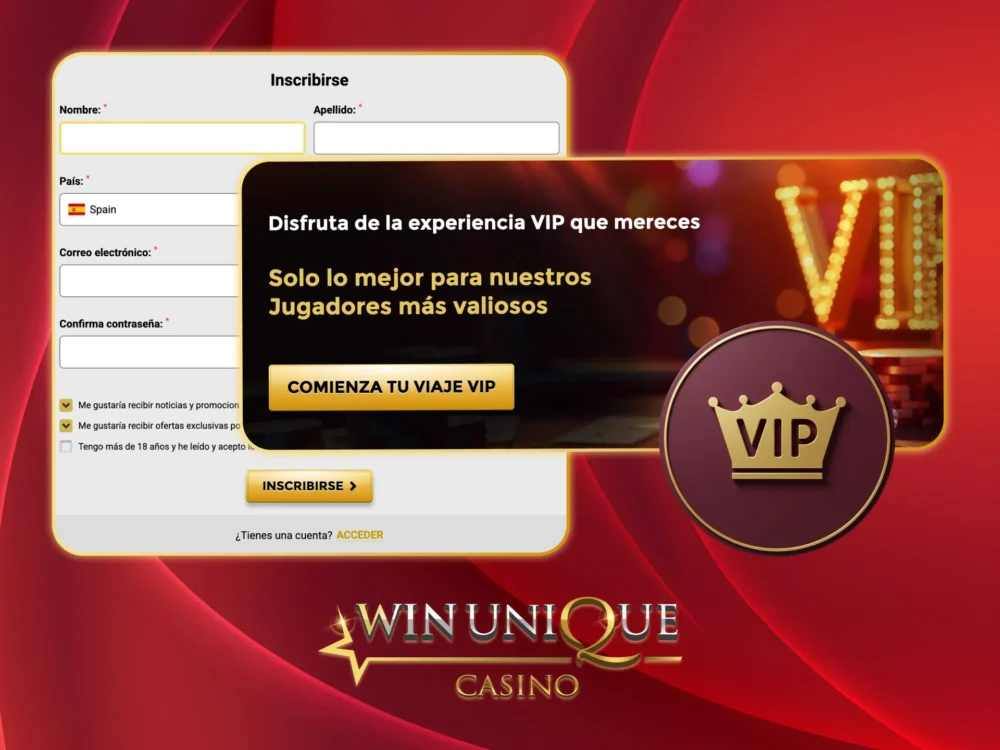Open the País country dropdown
Viewport: 1000px width, 750px height.
(x=150, y=209)
